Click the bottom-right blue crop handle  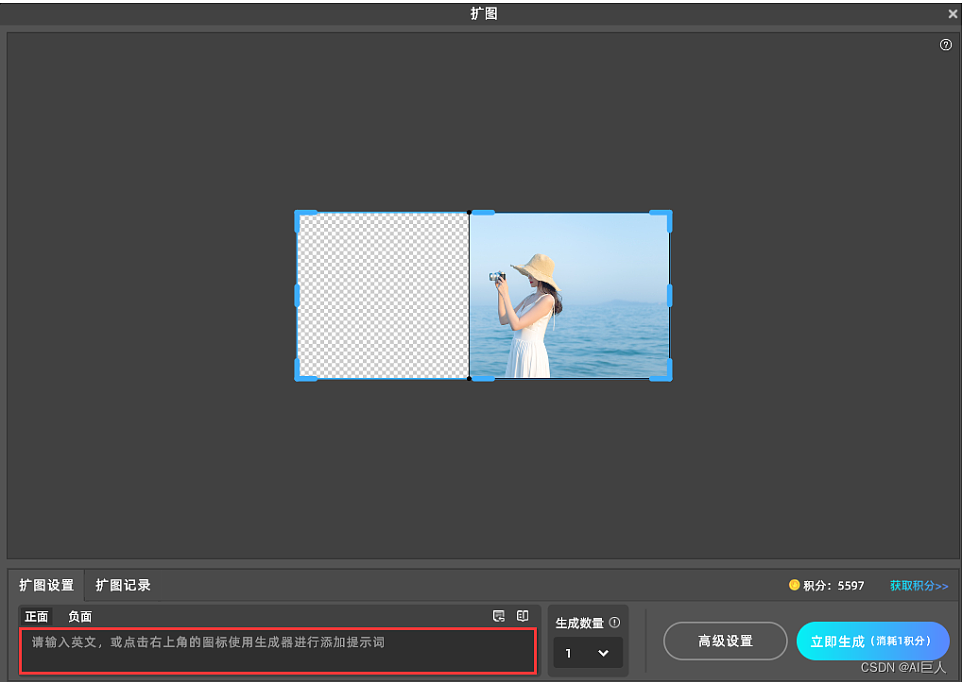point(668,375)
